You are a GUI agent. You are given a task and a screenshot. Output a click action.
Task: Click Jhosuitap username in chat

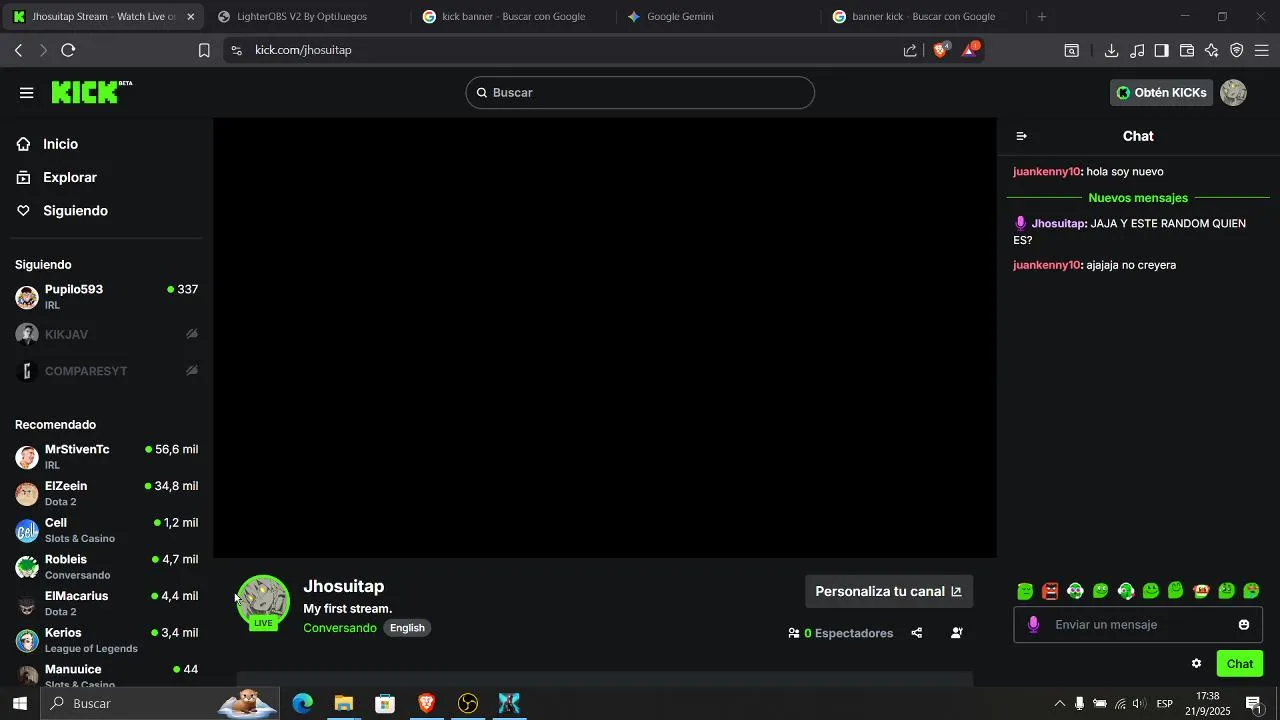pyautogui.click(x=1058, y=224)
